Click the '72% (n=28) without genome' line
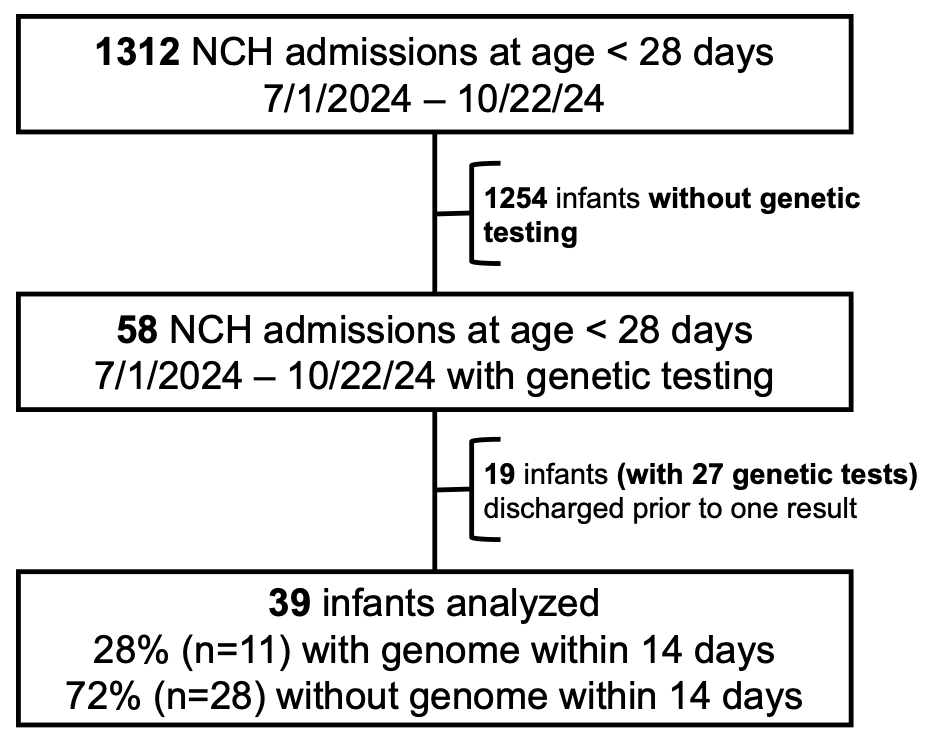 tap(434, 696)
